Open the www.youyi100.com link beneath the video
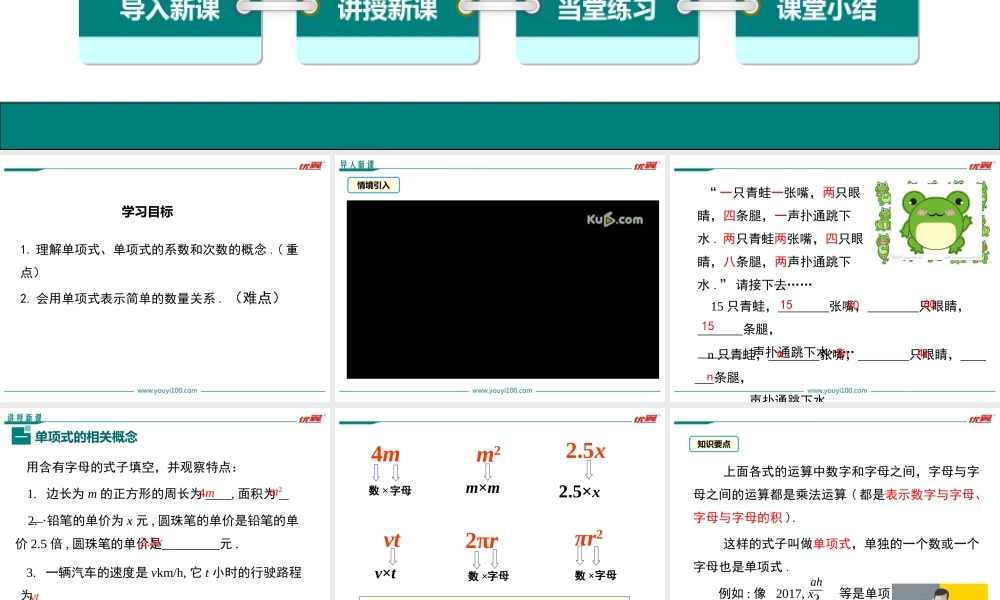The image size is (1000, 600). [502, 391]
